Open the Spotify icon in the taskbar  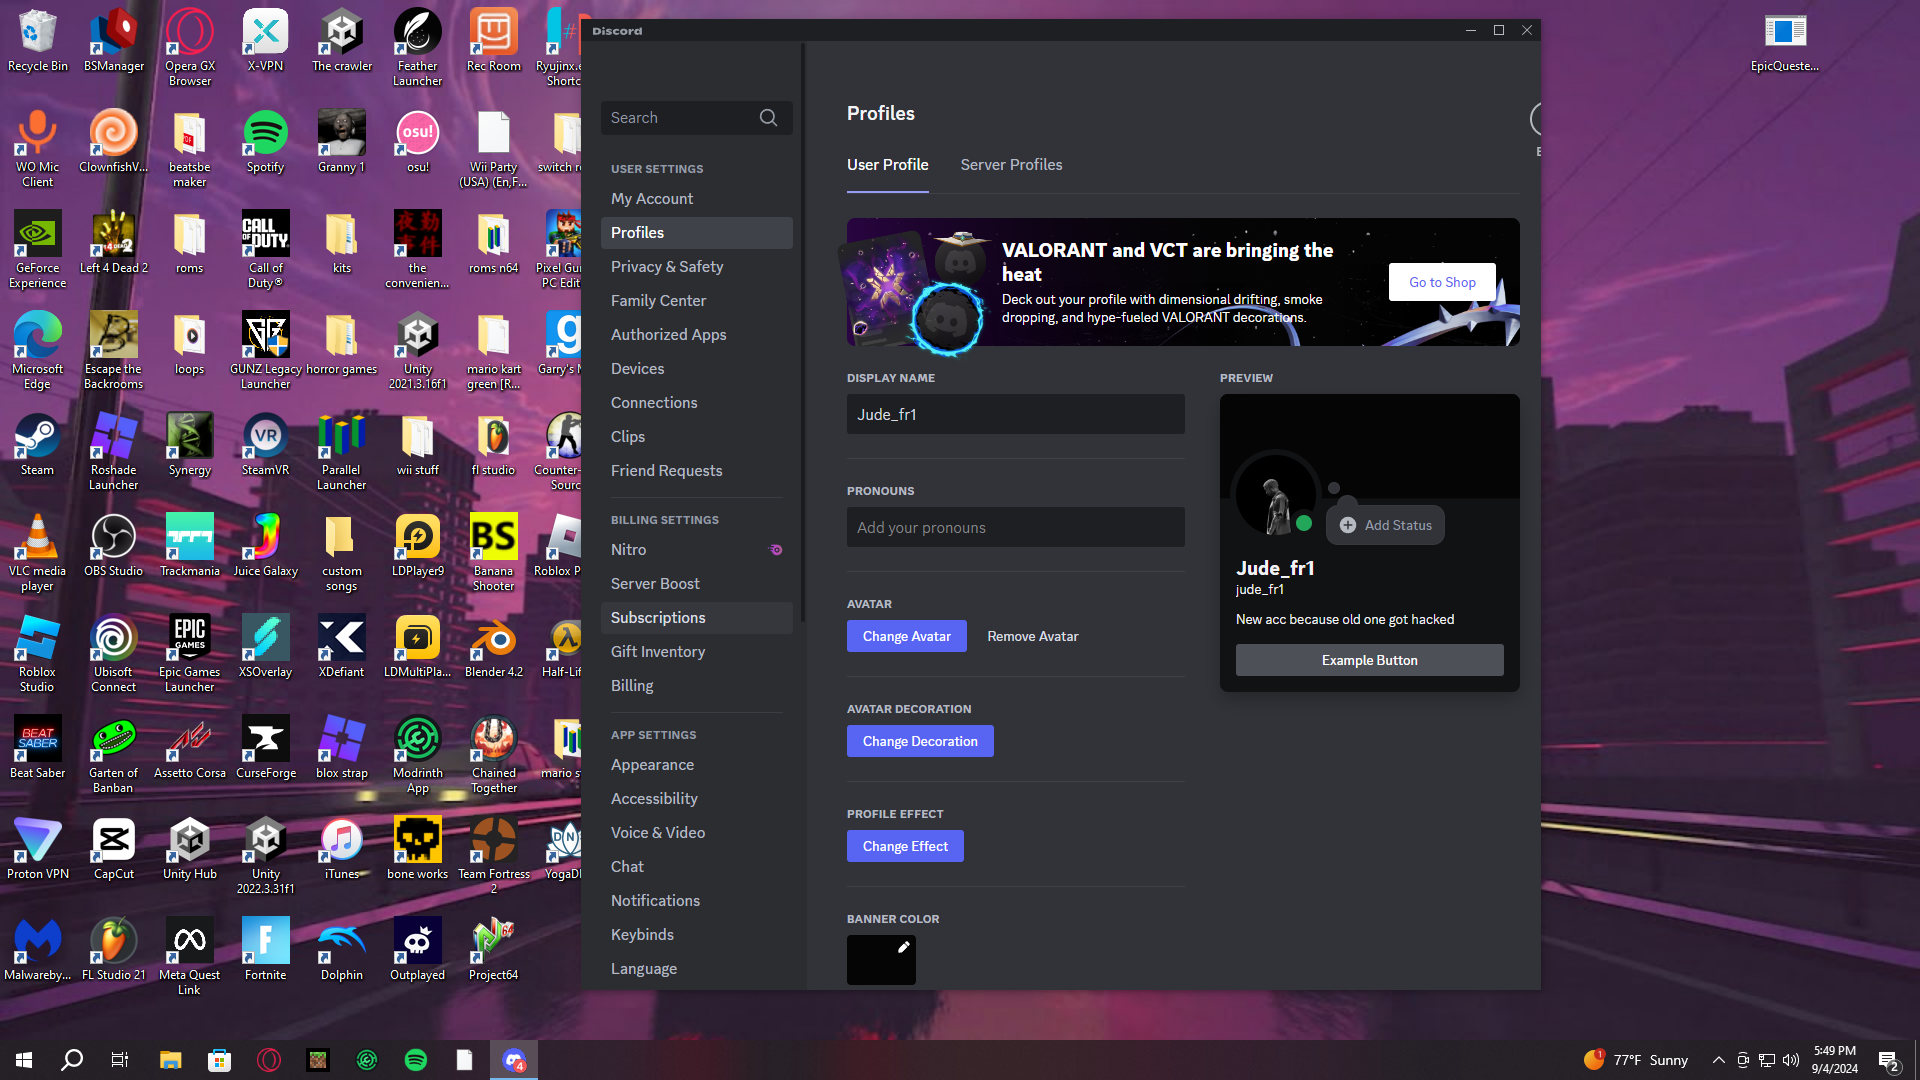(416, 1060)
